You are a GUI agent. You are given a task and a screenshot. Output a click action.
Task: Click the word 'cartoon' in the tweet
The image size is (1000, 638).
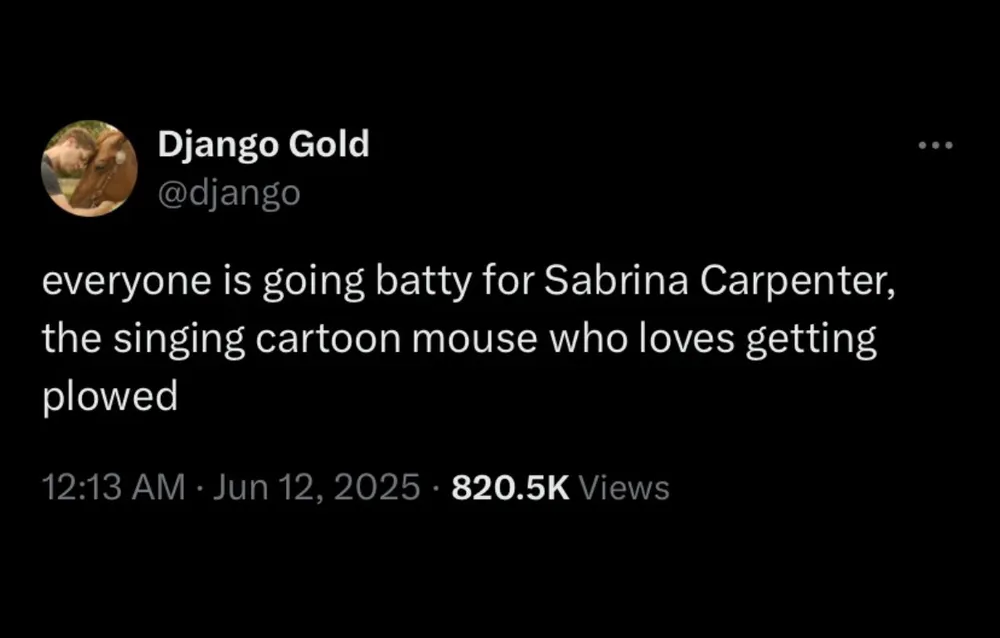pyautogui.click(x=306, y=340)
